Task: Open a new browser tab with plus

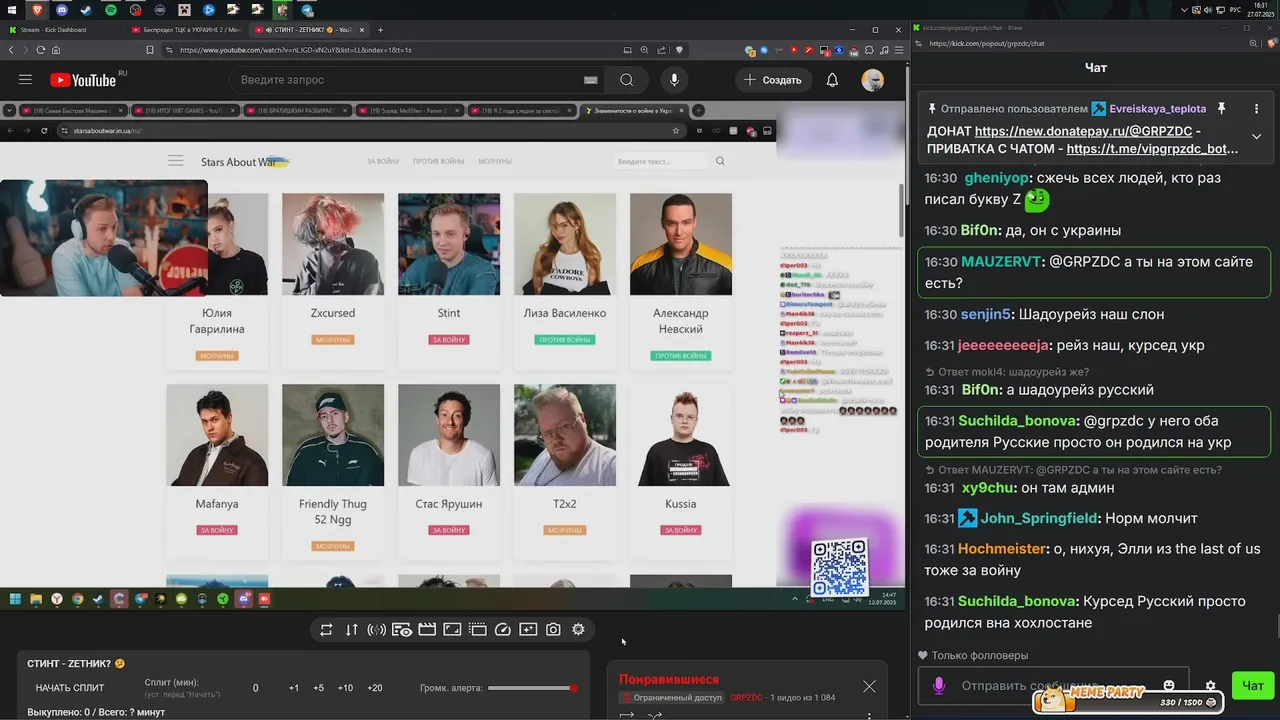Action: click(x=378, y=30)
